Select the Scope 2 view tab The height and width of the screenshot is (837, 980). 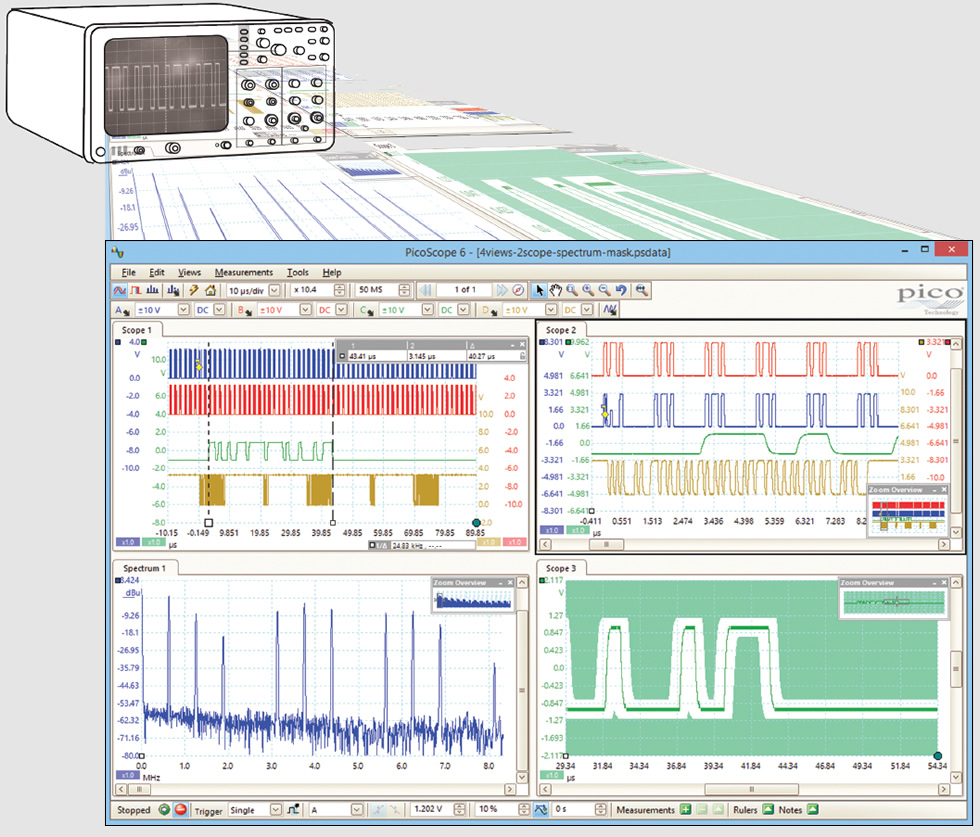[561, 329]
